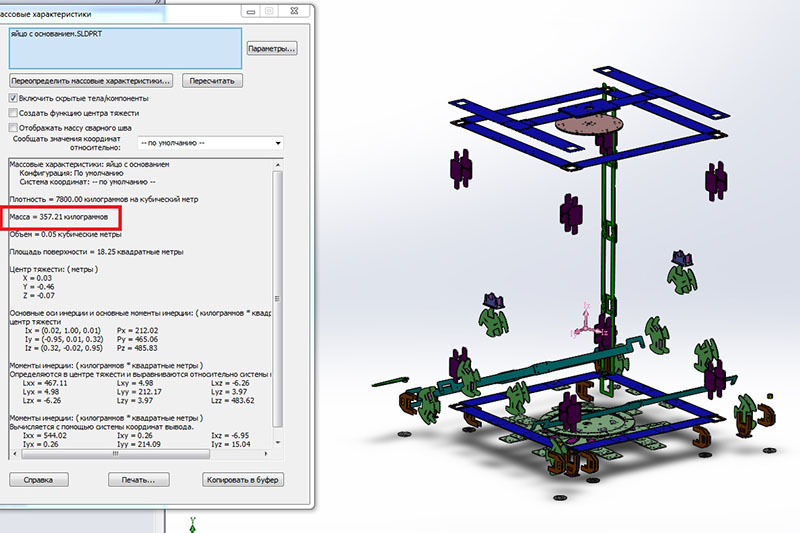Image resolution: width=800 pixels, height=533 pixels.
Task: Click the Пересчитать button
Action: click(x=212, y=81)
